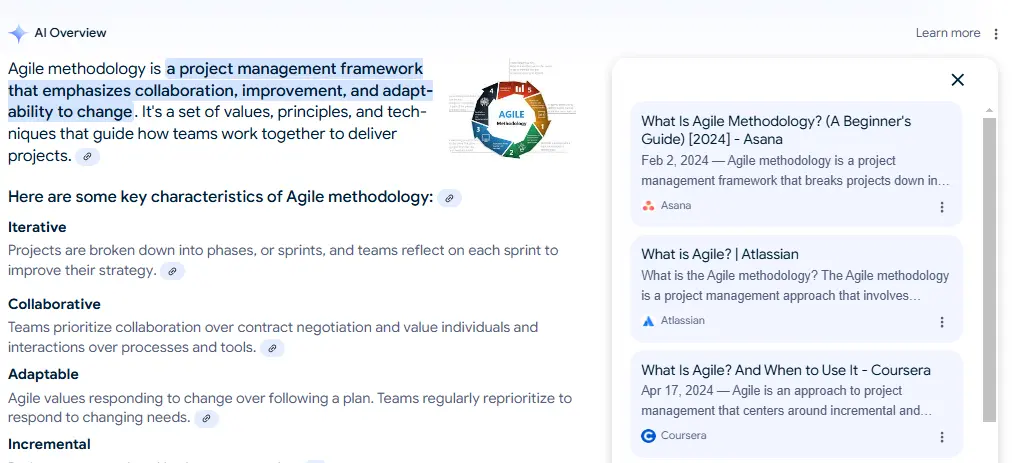This screenshot has width=1015, height=463.
Task: Click the Learn more link
Action: pos(947,33)
